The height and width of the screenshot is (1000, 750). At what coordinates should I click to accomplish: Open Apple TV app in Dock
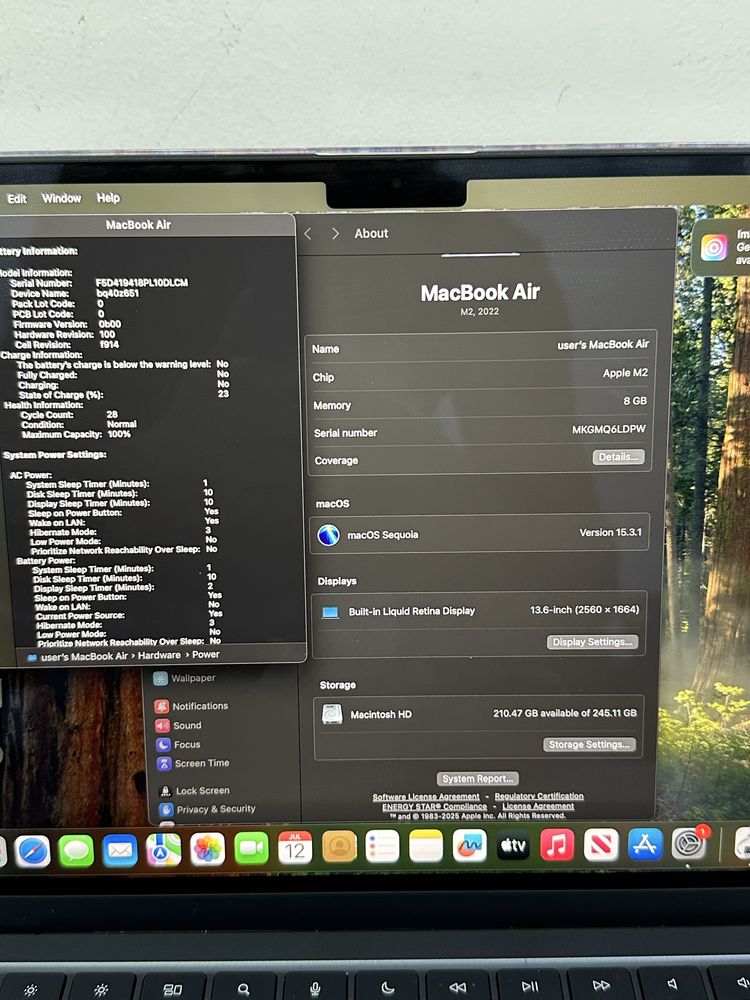pos(513,846)
